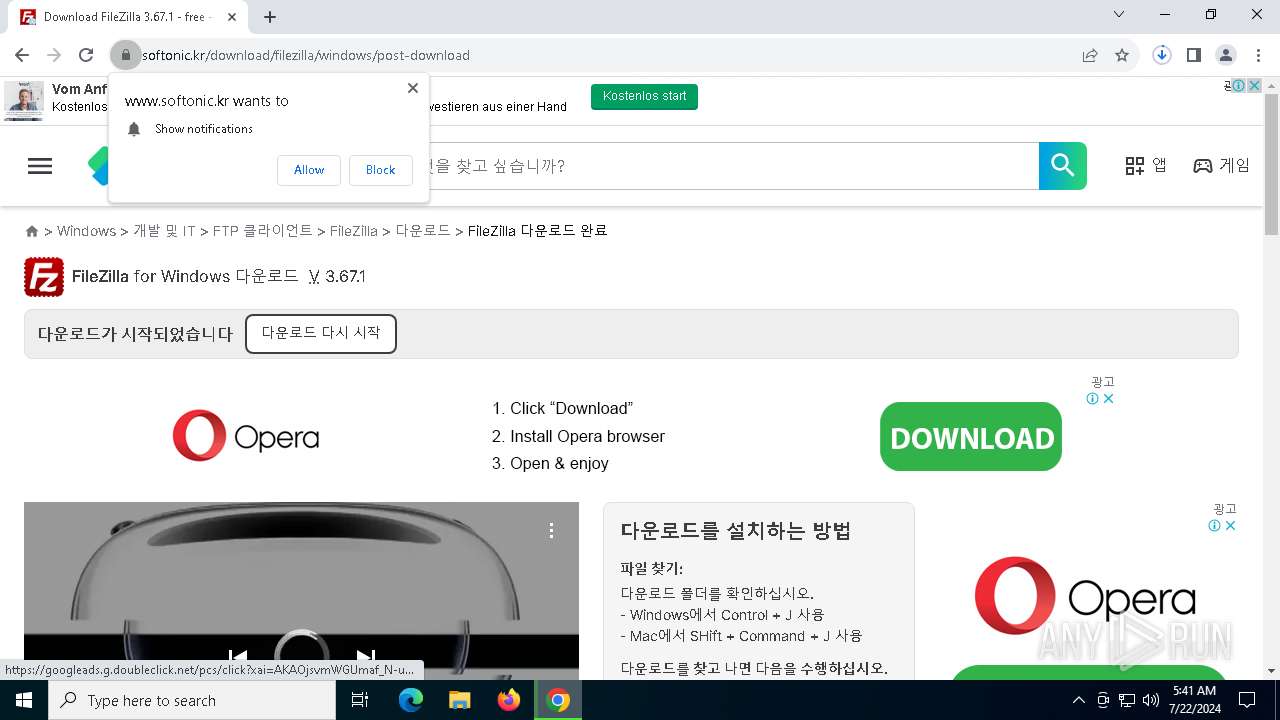
Task: Click the video previous track button
Action: [x=238, y=657]
